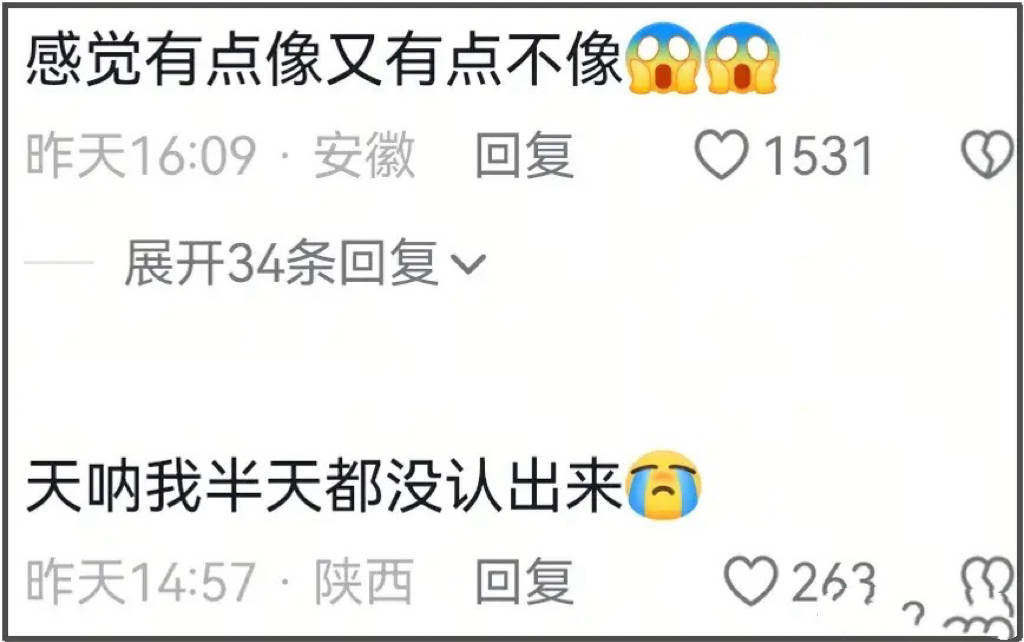Dislike the comment from 安徽 with broken heart

(x=987, y=155)
